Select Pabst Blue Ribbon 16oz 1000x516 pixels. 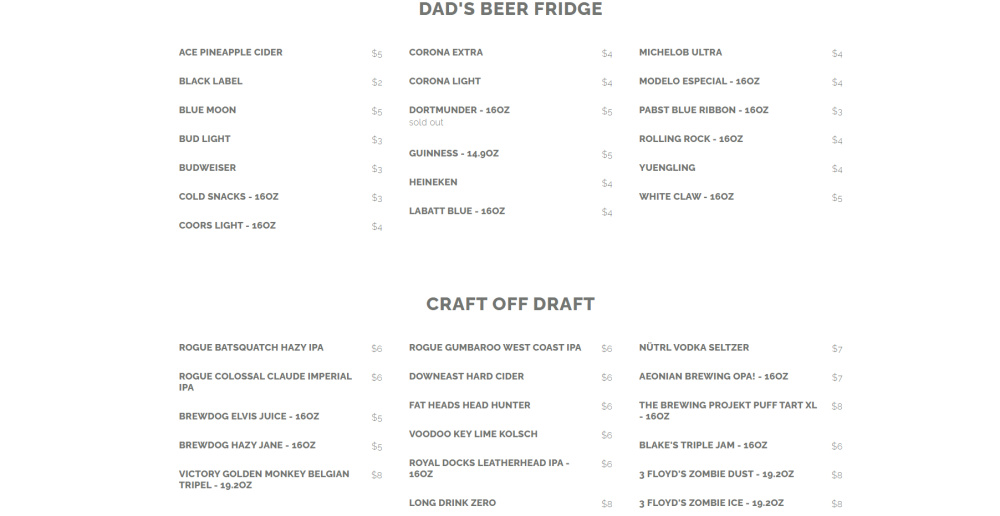click(x=704, y=111)
